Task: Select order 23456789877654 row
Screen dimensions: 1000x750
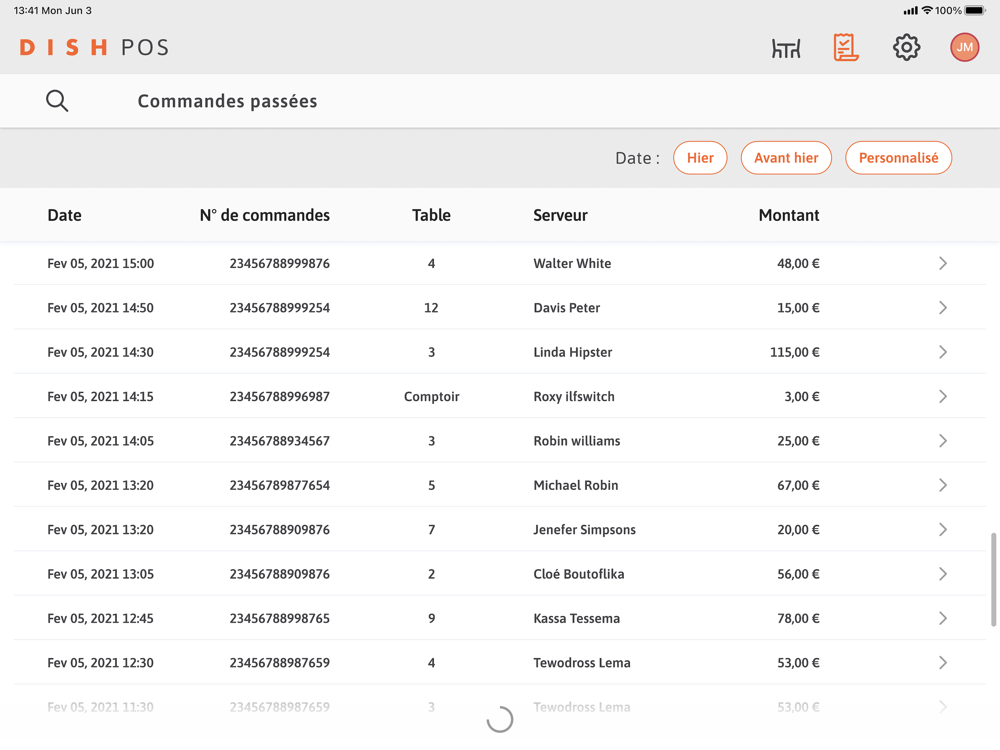Action: [x=279, y=486]
